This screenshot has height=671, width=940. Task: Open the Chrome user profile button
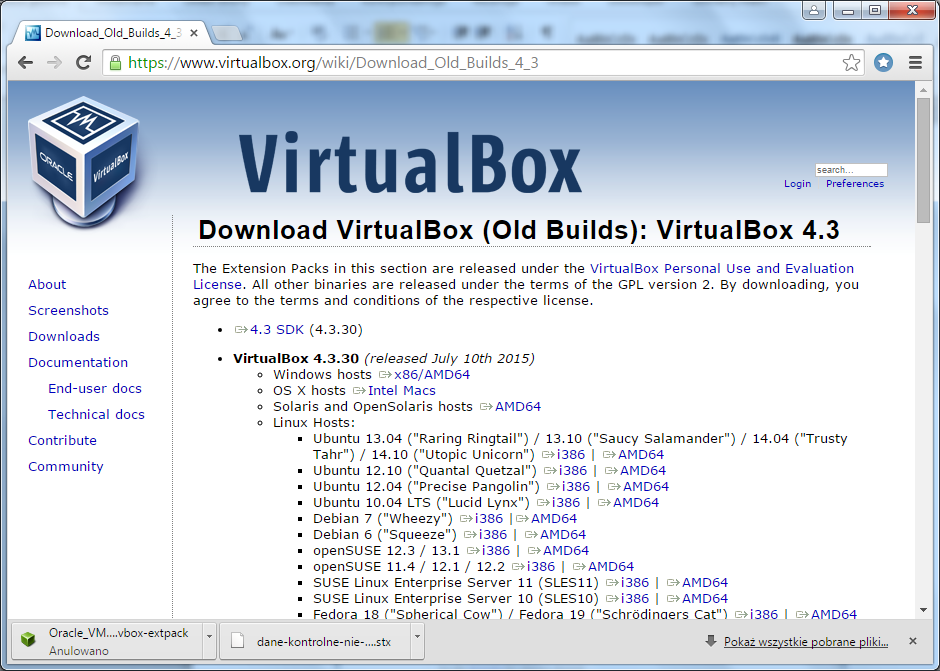point(814,10)
